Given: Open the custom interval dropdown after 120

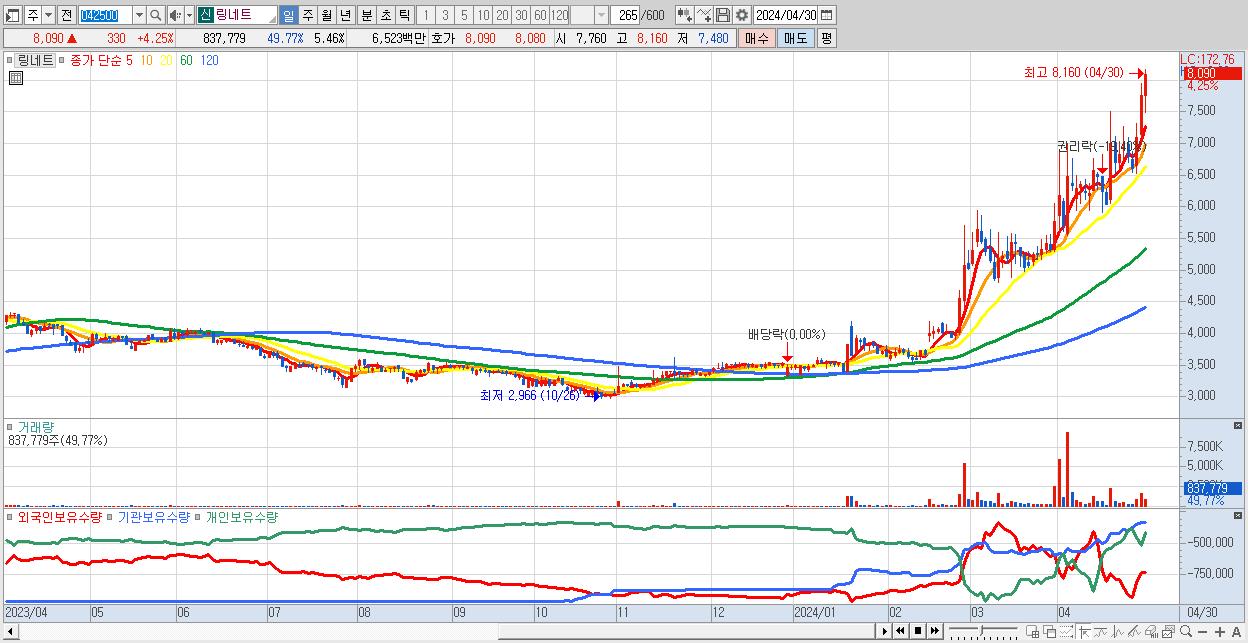Looking at the screenshot, I should pyautogui.click(x=601, y=15).
